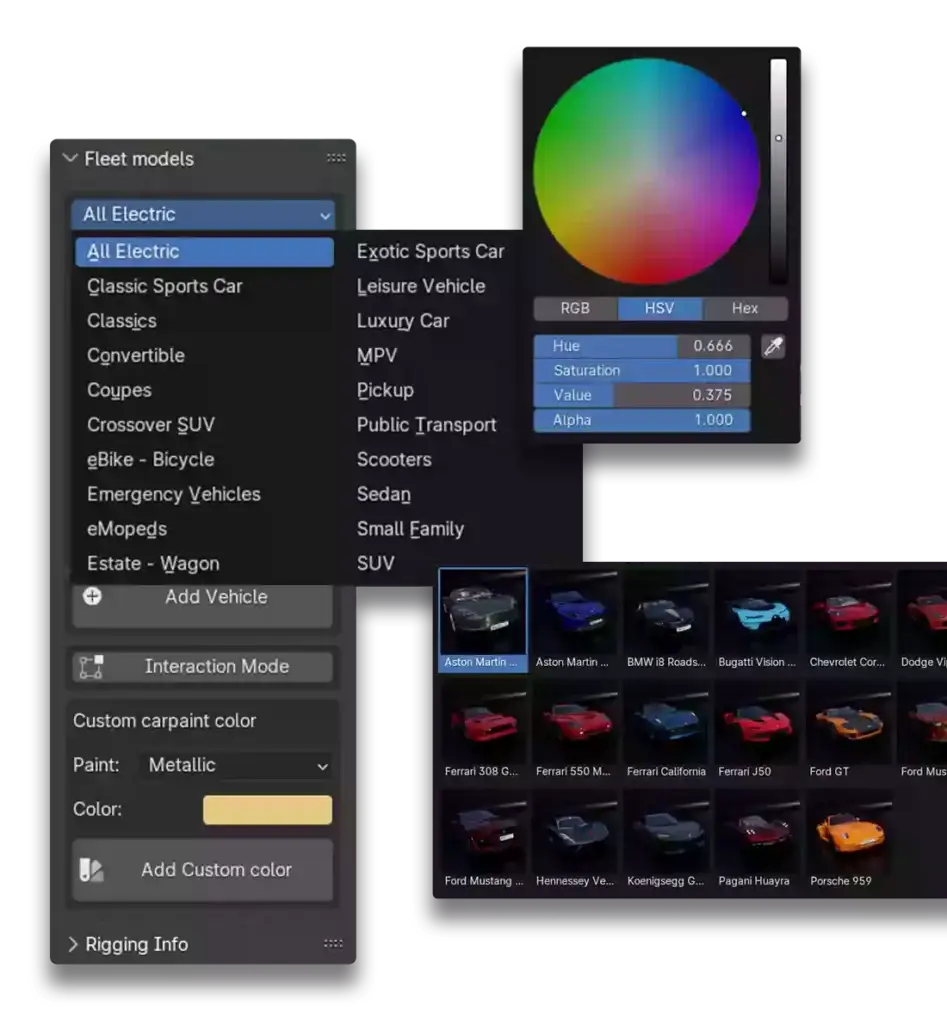Pick Estate - Wagon category

153,563
